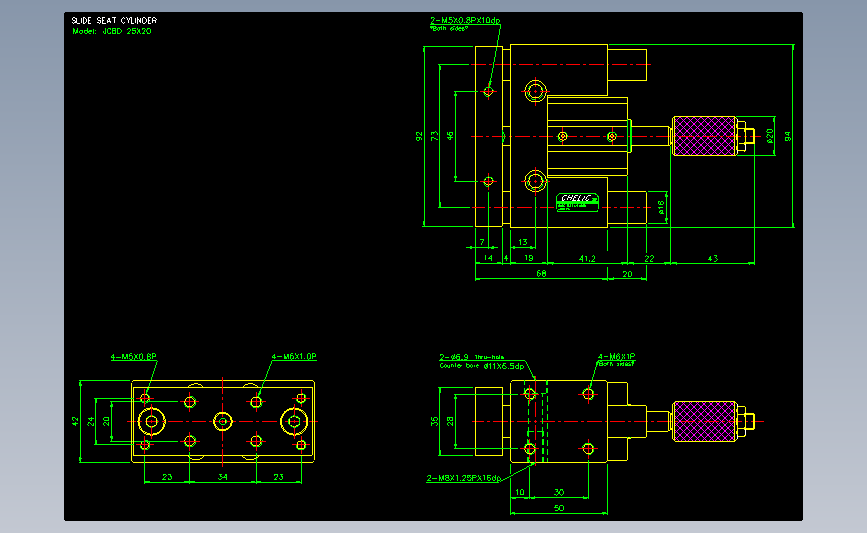Click the vertical '42' dimension value
This screenshot has width=867, height=533.
pyautogui.click(x=76, y=421)
